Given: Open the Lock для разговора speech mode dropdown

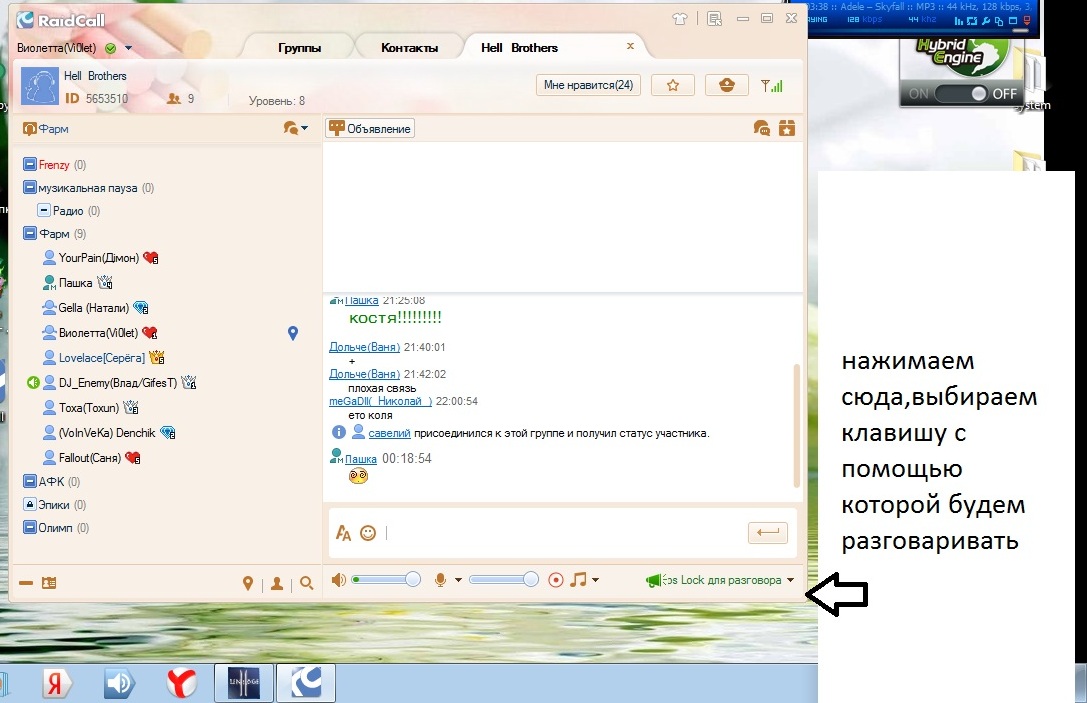Looking at the screenshot, I should [790, 580].
